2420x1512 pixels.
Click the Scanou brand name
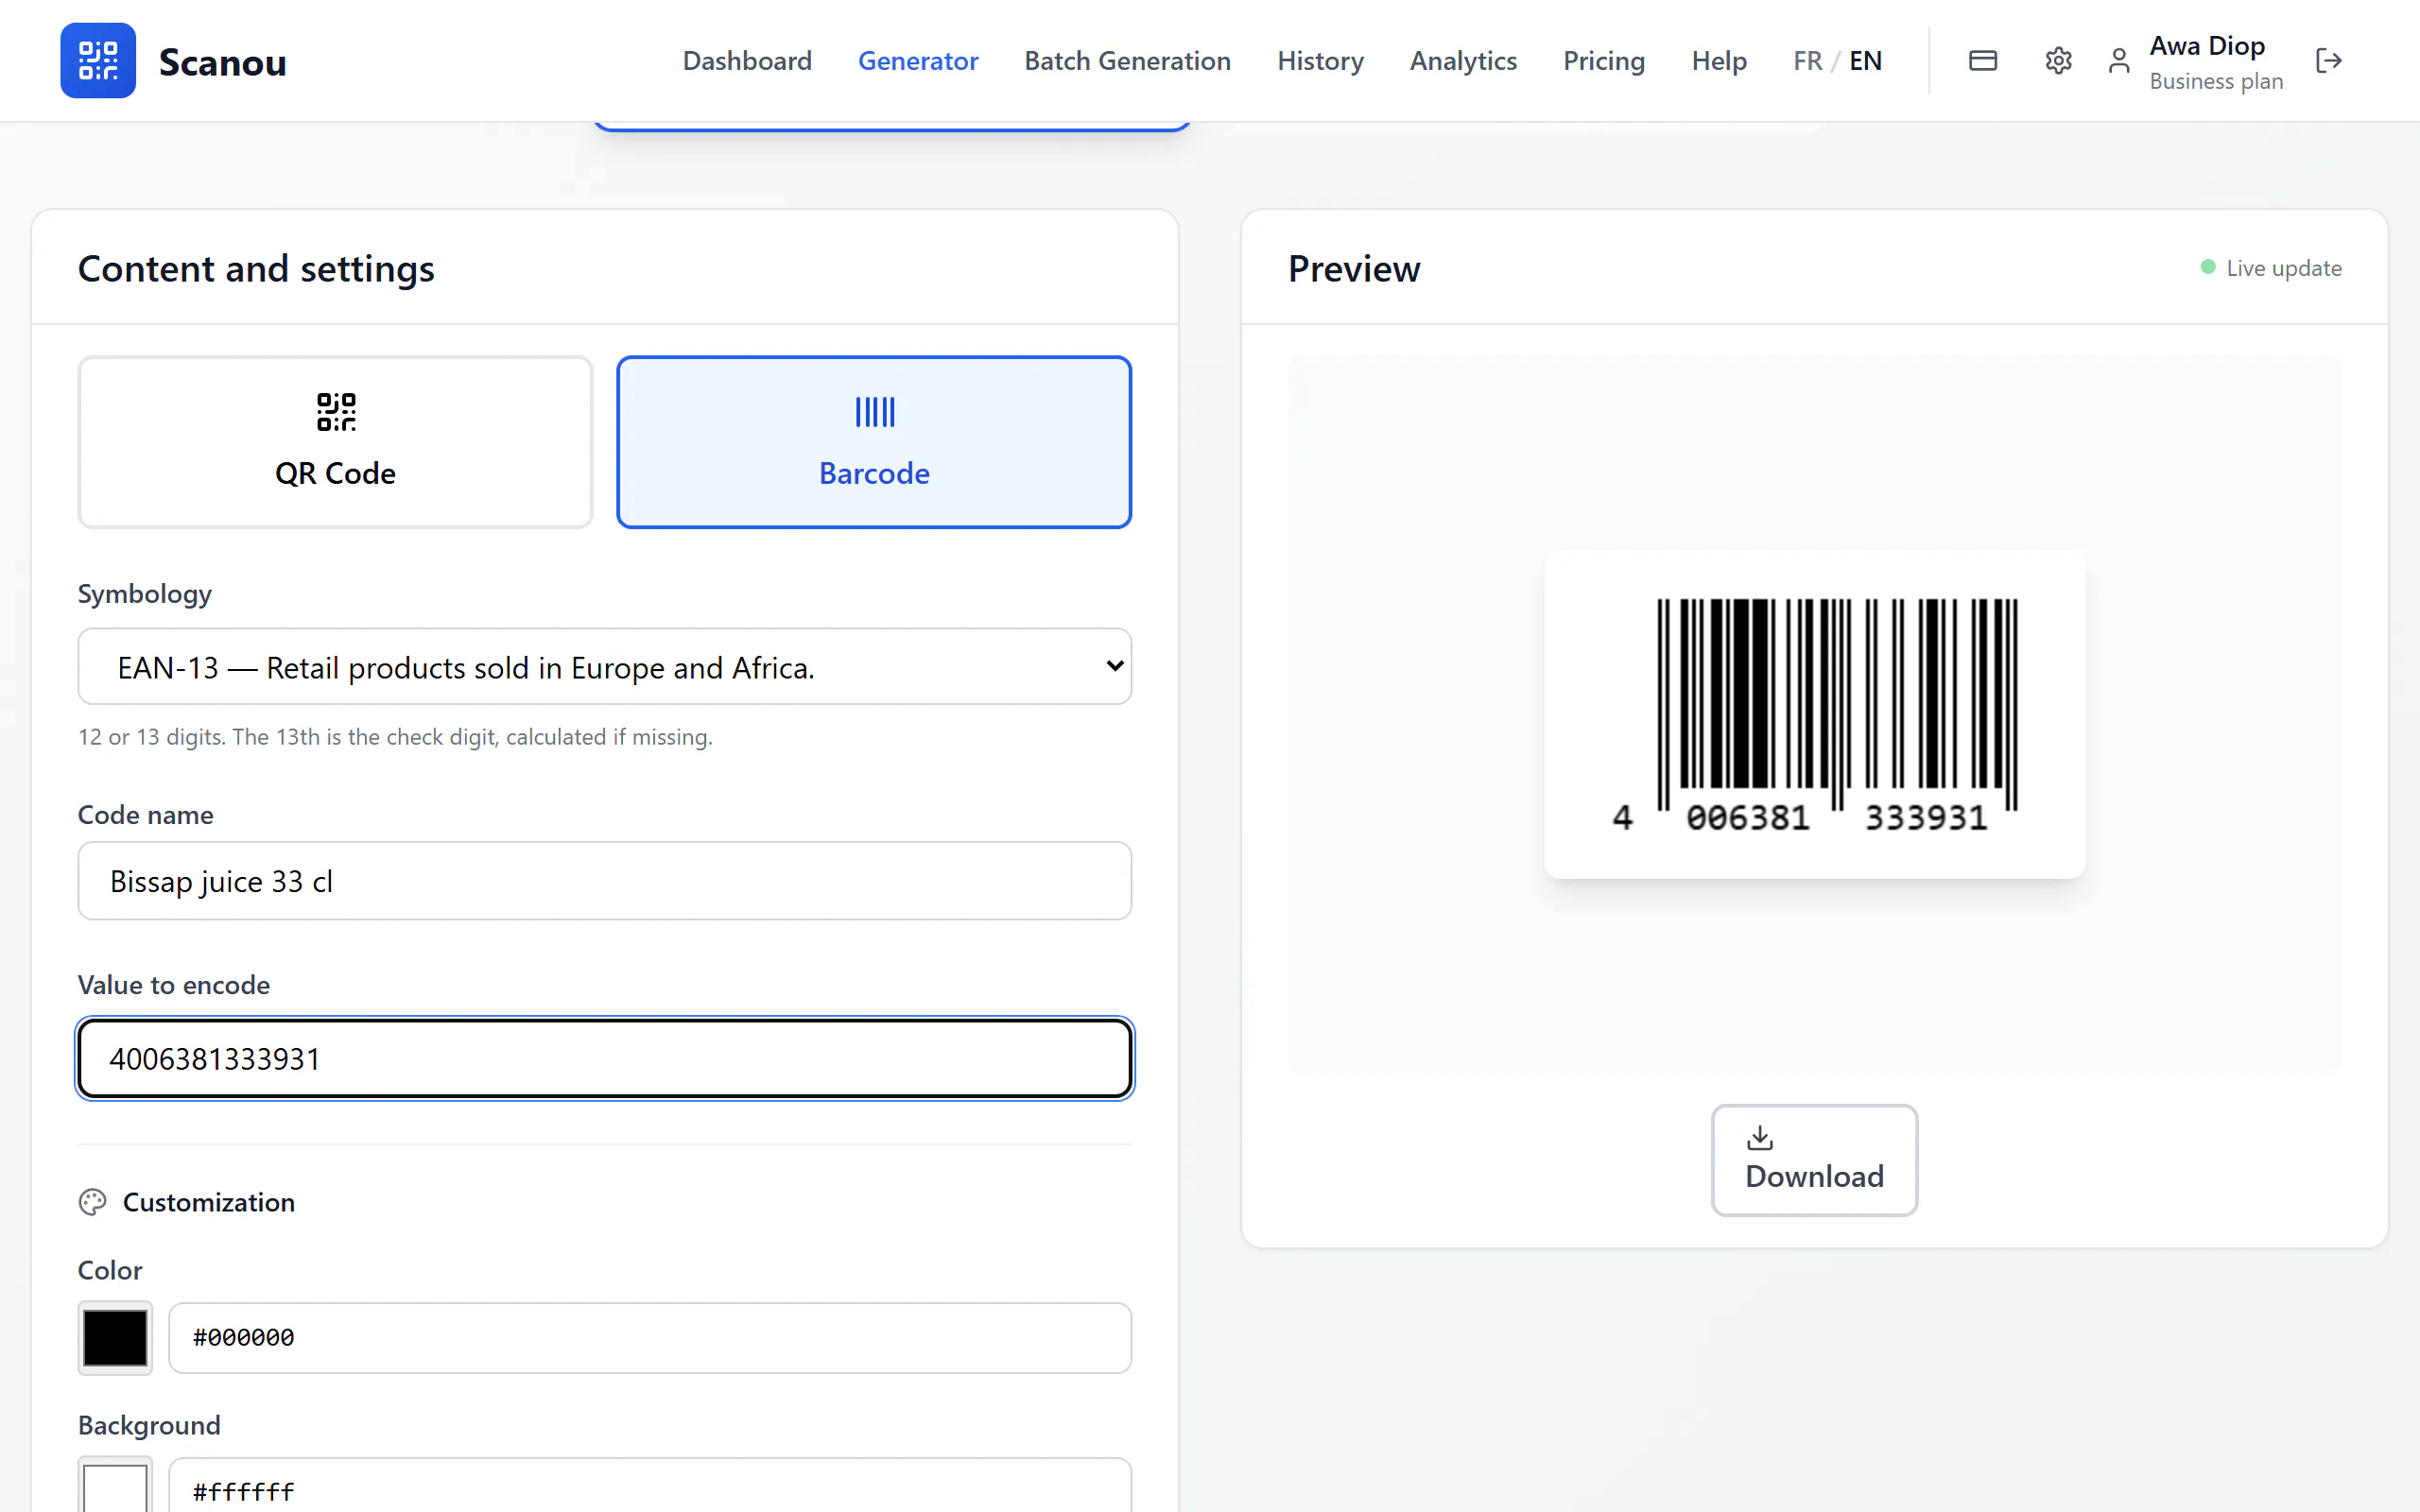coord(222,62)
